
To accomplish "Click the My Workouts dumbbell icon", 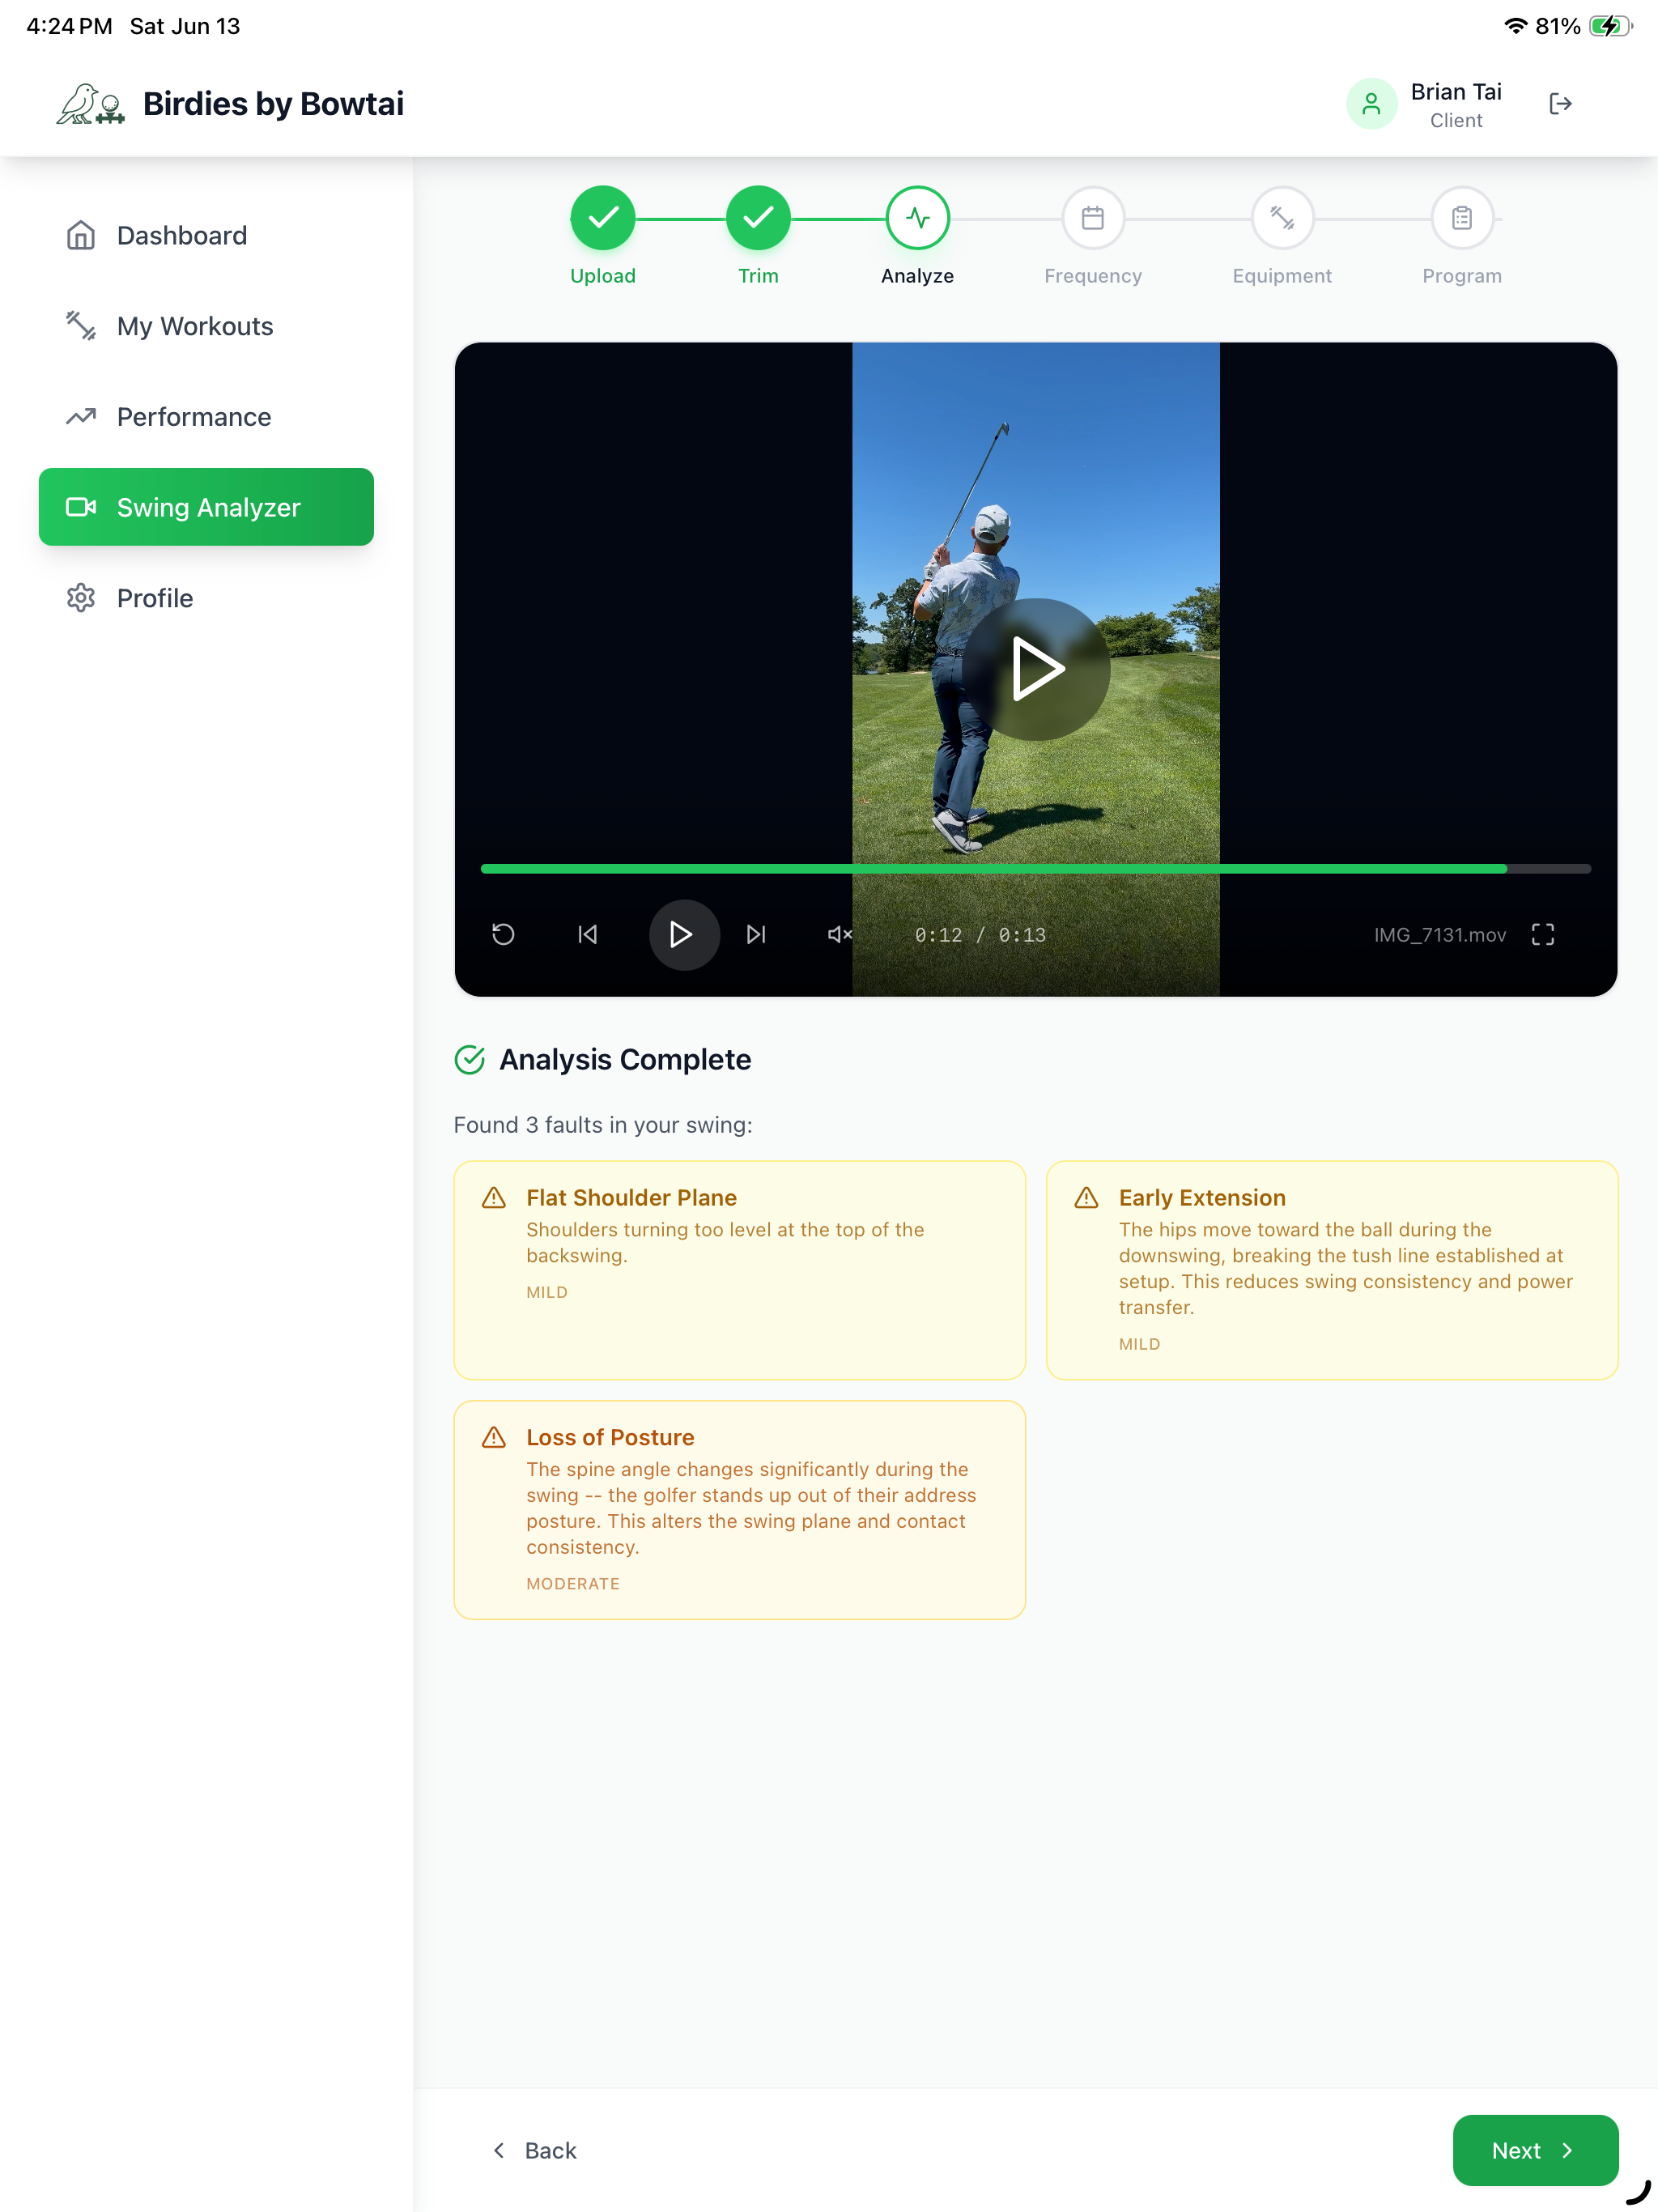I will click(81, 326).
